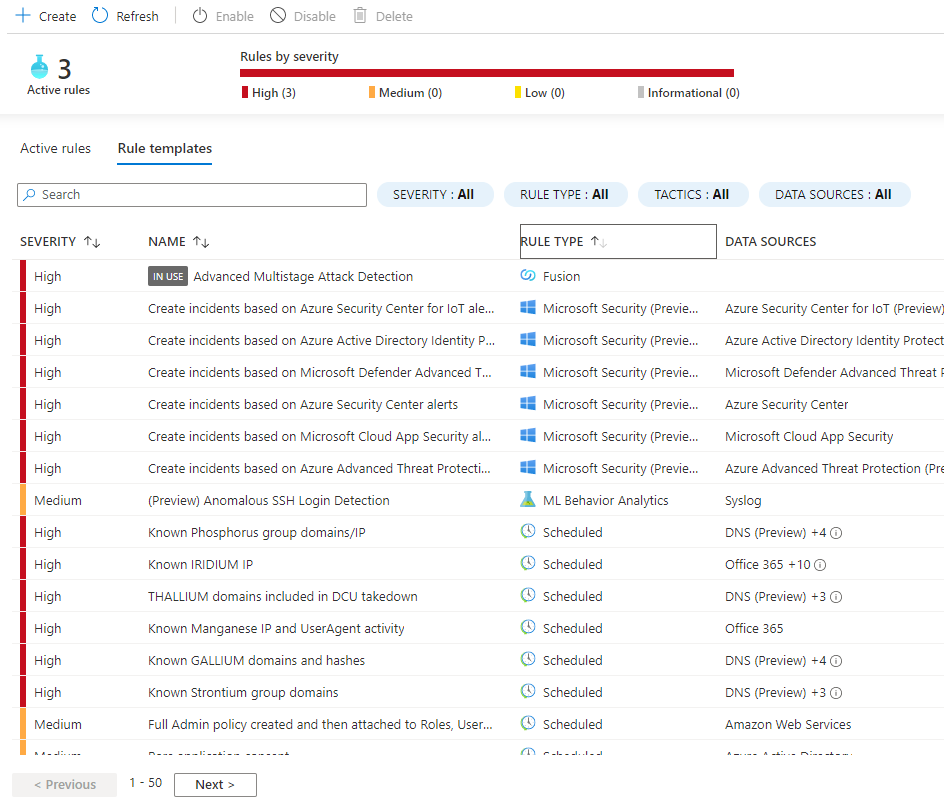This screenshot has width=944, height=806.
Task: Click the Low (0) yellow legend swatch
Action: tap(518, 92)
